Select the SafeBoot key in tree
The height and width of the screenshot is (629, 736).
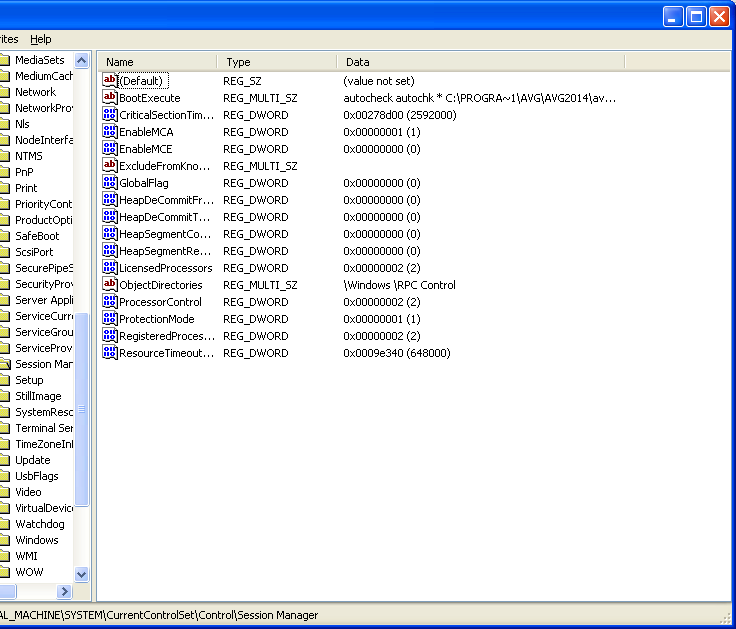coord(37,236)
